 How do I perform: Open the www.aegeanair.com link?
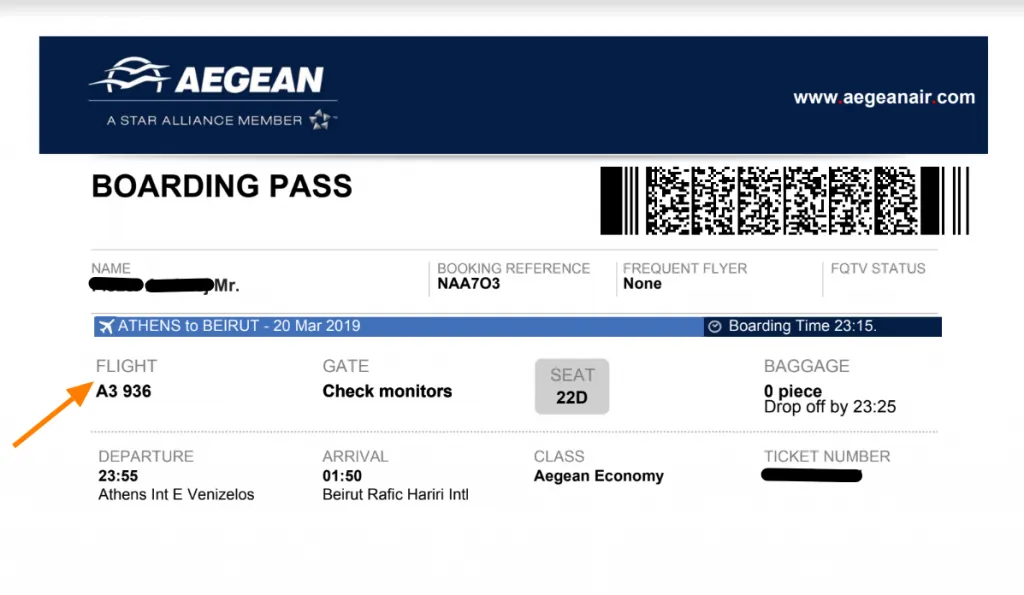[884, 97]
